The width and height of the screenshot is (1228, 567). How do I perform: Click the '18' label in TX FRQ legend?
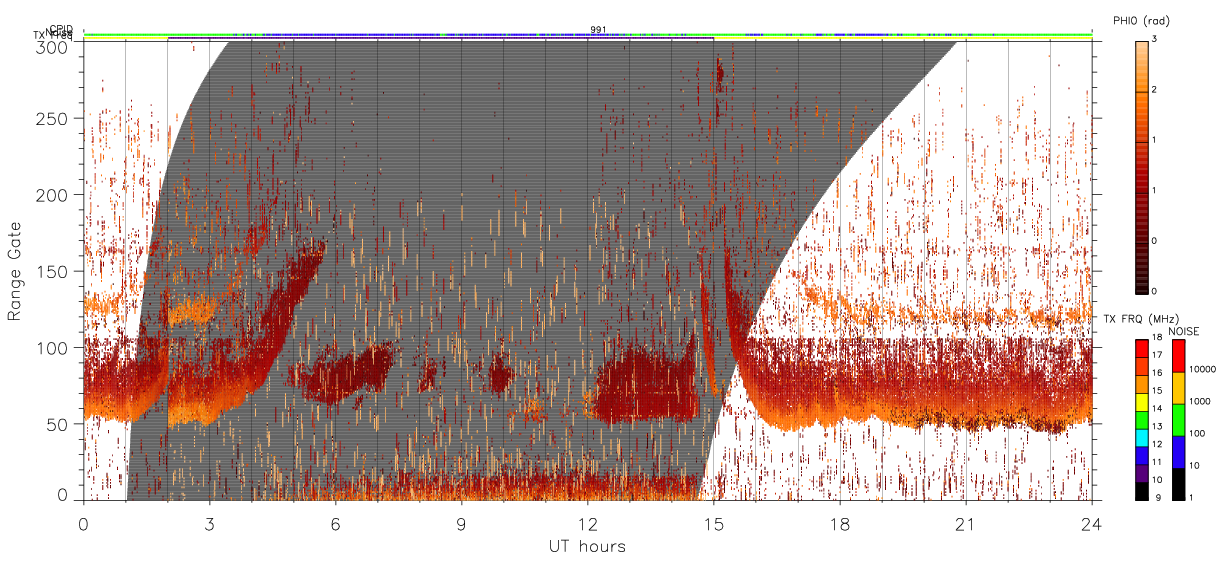pos(1158,338)
